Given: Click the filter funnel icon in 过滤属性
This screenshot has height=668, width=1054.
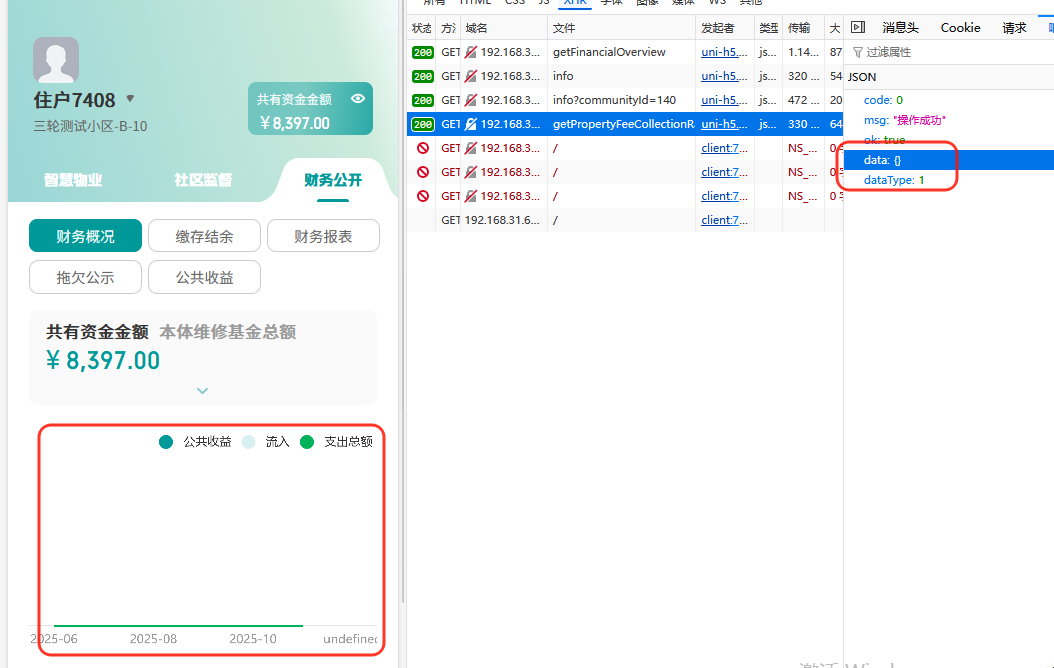Looking at the screenshot, I should tap(857, 52).
